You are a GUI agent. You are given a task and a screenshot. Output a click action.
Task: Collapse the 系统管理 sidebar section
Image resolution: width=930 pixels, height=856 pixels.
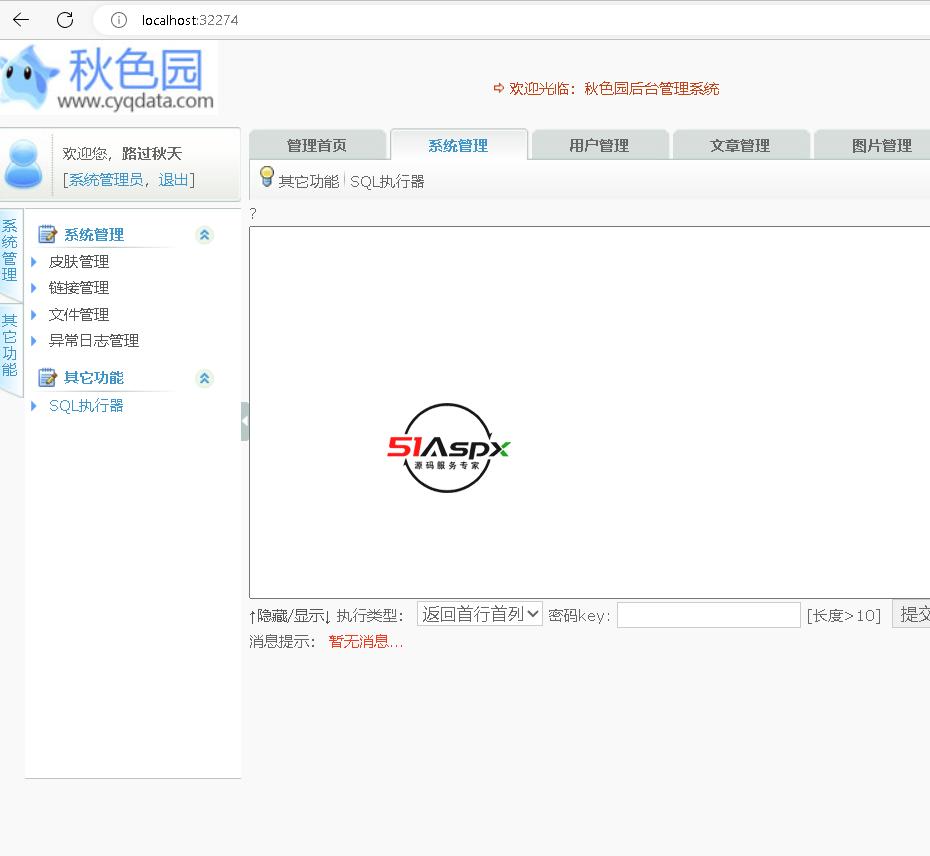[x=205, y=235]
